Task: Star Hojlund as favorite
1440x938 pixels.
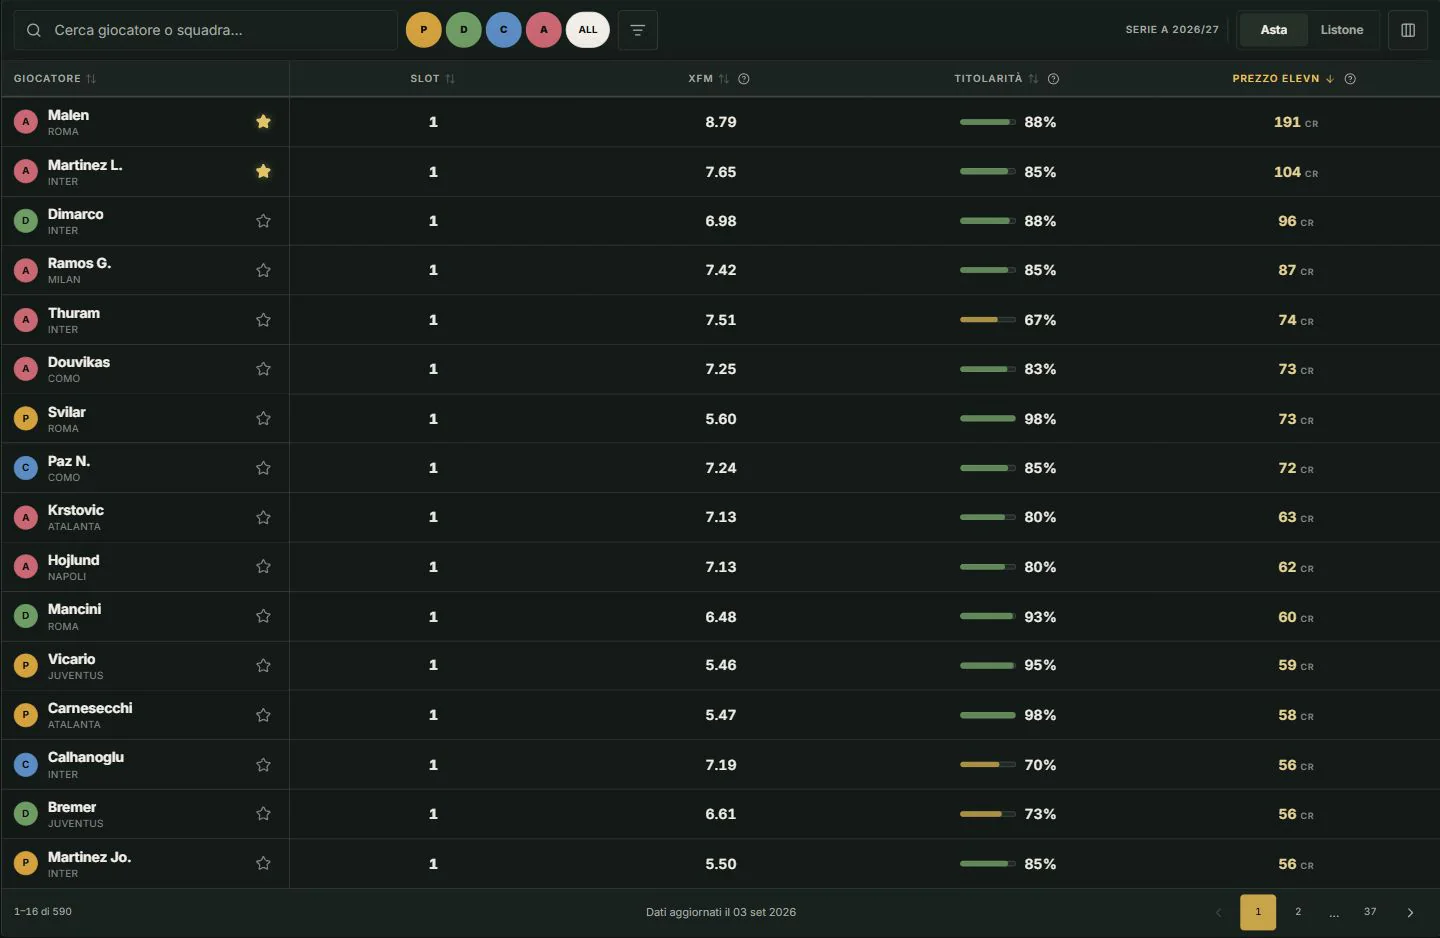Action: tap(263, 567)
